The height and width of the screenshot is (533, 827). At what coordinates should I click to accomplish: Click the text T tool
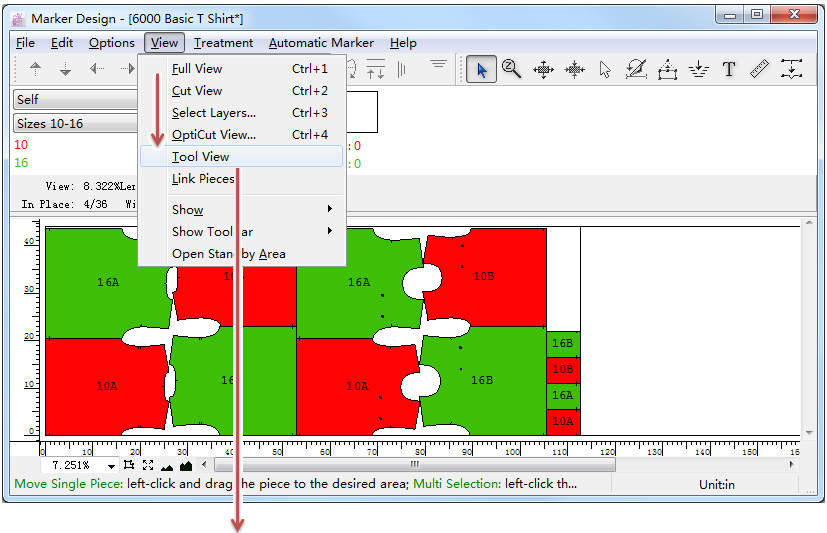tap(729, 69)
